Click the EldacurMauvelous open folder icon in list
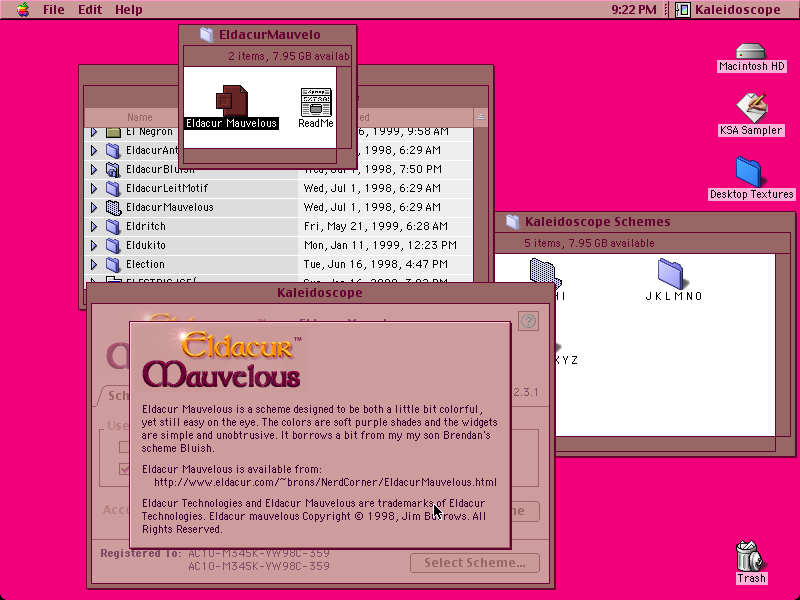800x600 pixels. [x=113, y=207]
